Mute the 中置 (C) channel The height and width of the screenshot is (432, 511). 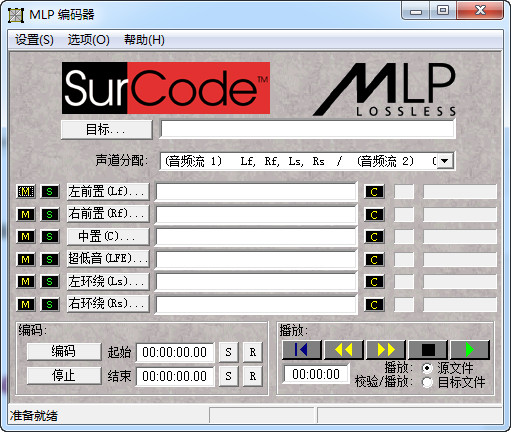(26, 237)
